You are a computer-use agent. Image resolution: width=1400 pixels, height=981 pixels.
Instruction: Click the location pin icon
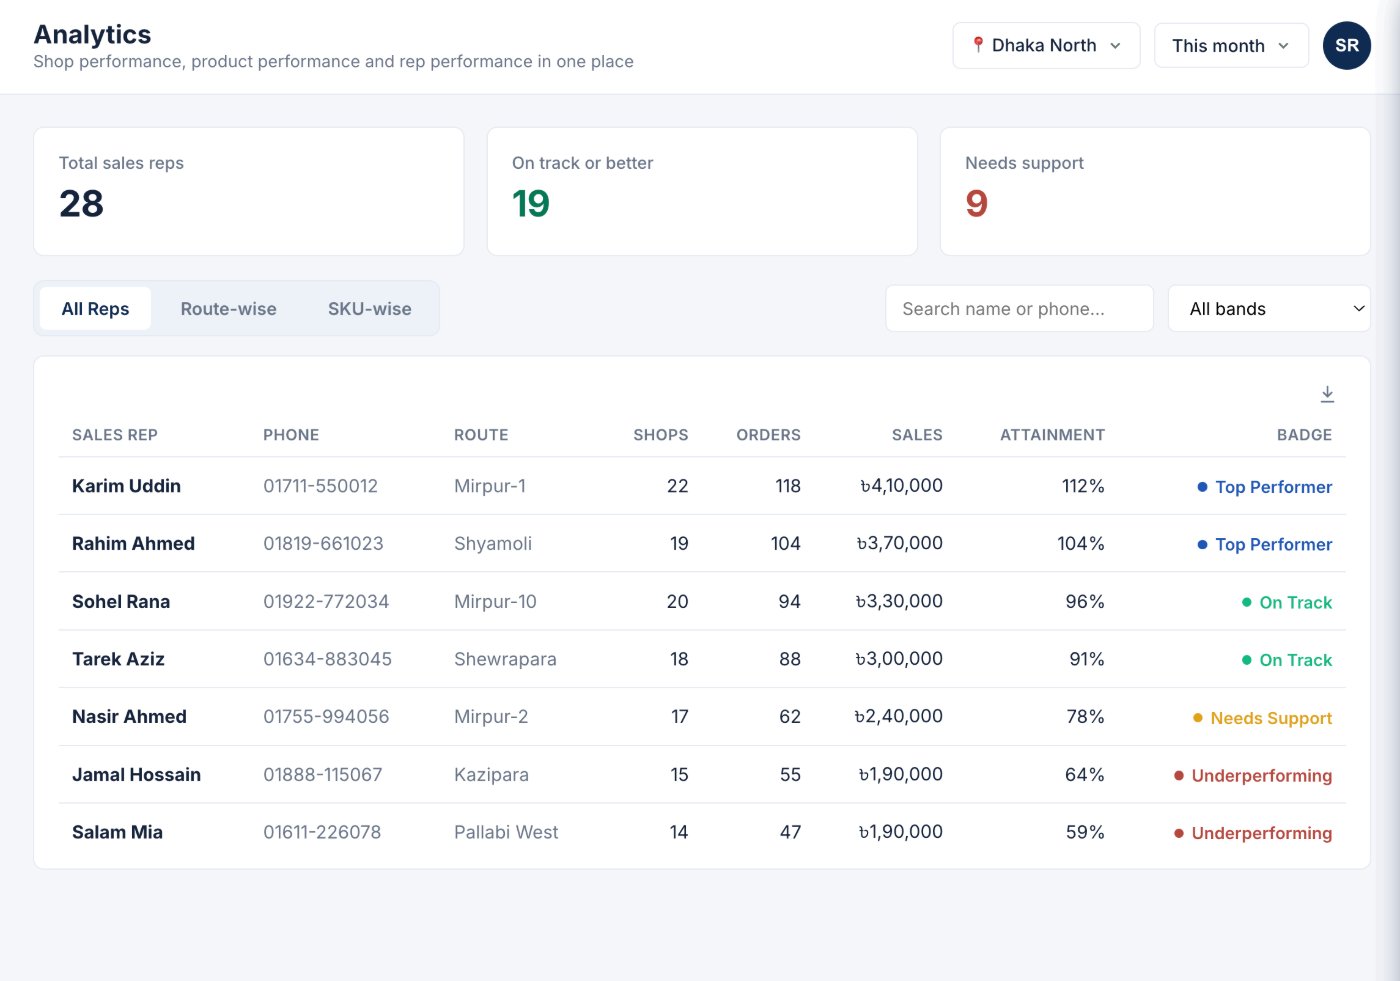pos(978,45)
